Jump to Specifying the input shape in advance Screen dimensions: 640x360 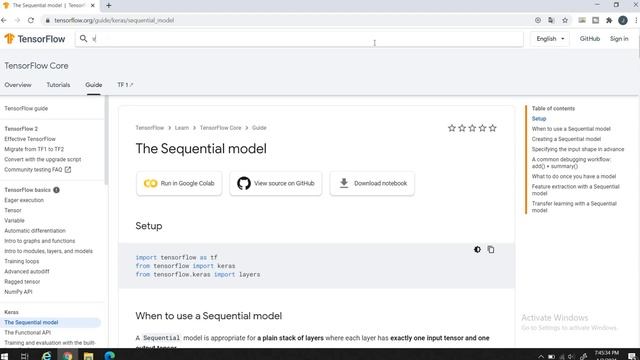tap(578, 149)
